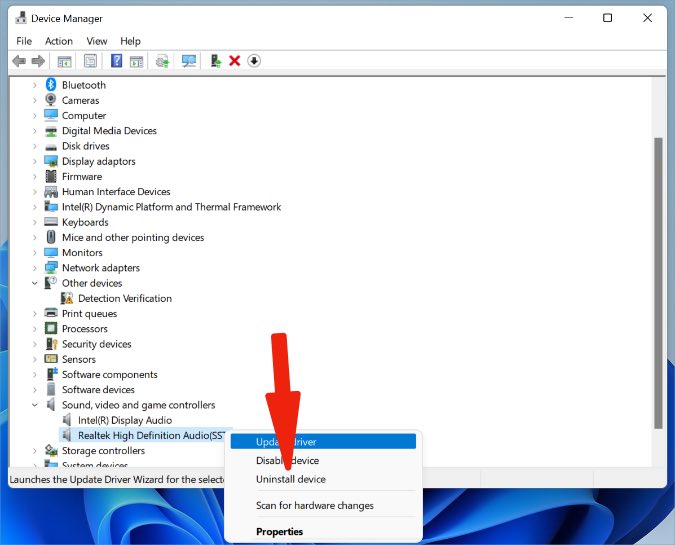Click the Storage controllers icon

(x=51, y=450)
